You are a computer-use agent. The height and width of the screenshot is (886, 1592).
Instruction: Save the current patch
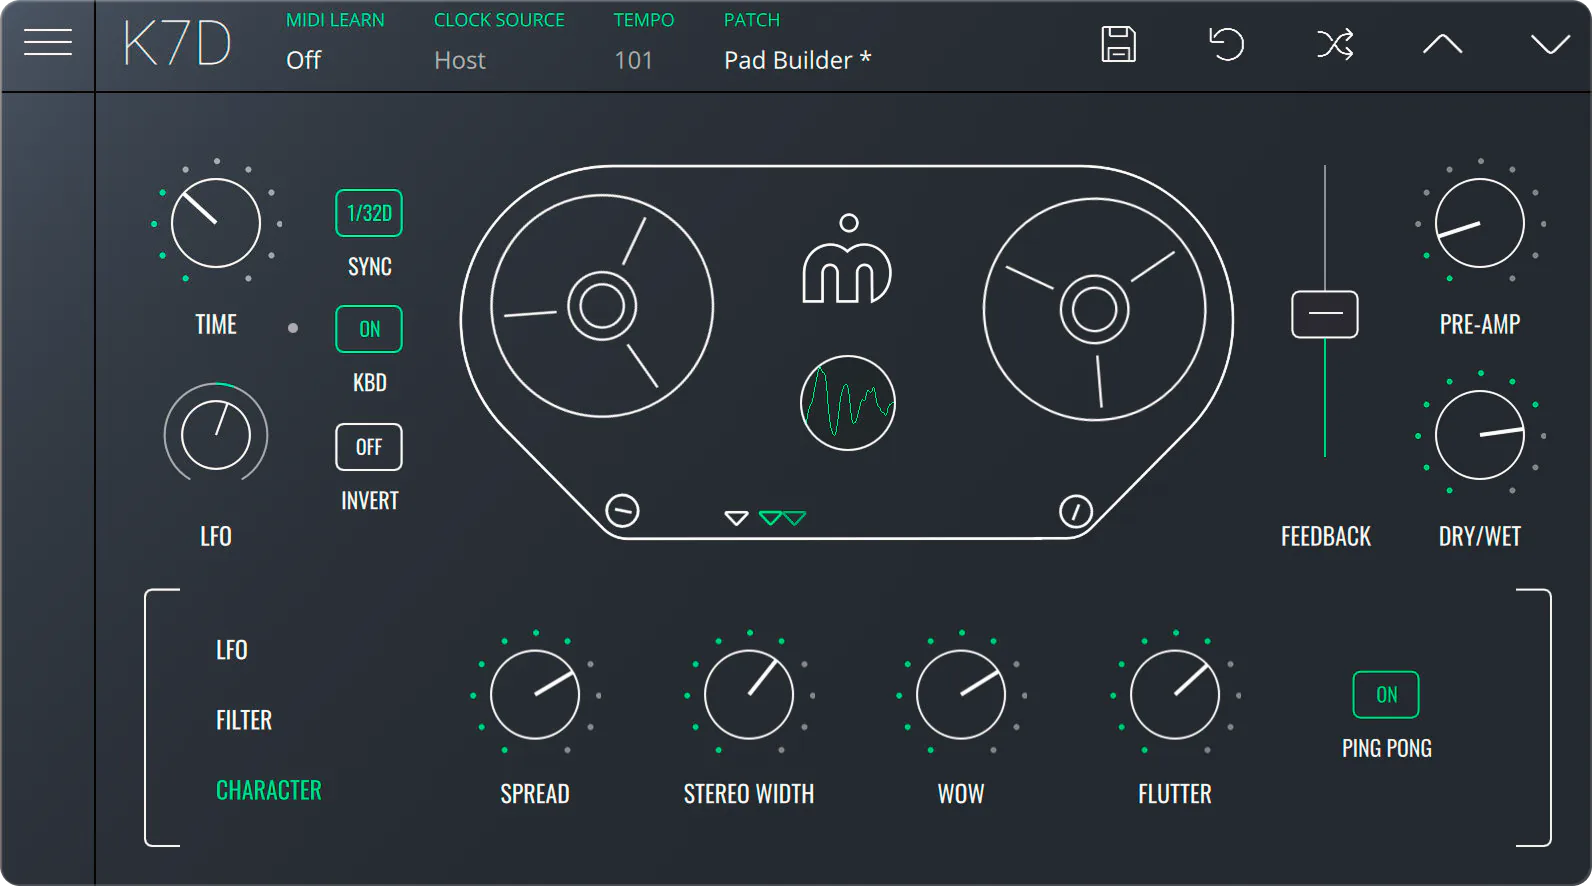(1118, 44)
